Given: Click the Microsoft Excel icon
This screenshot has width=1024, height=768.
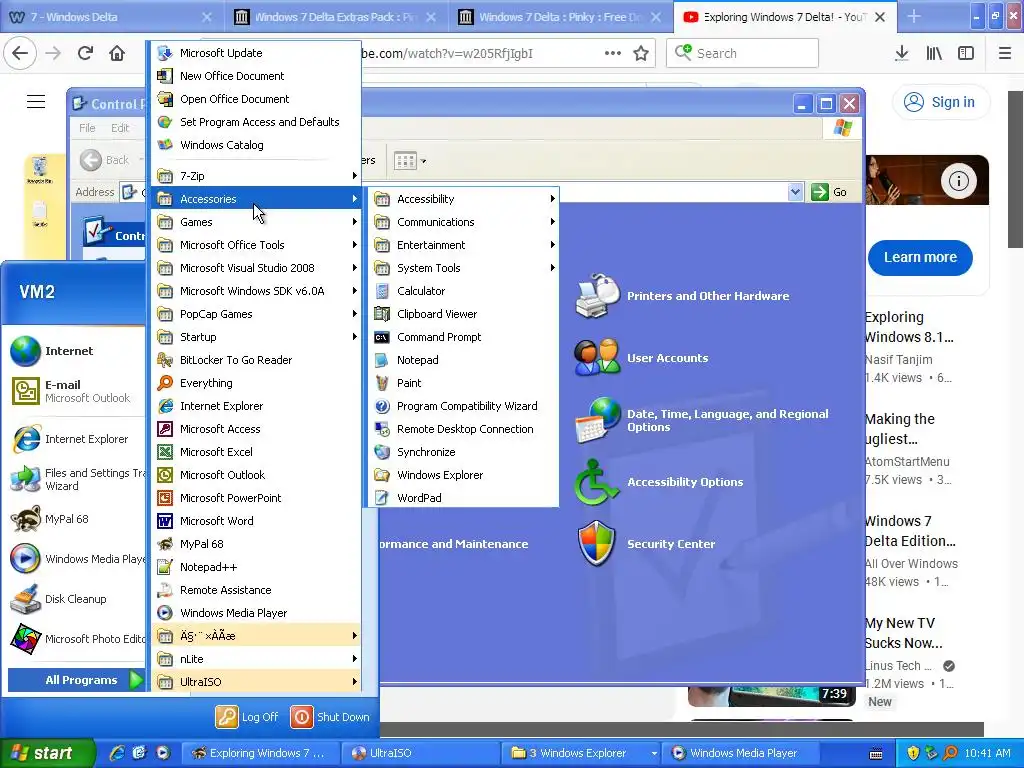Looking at the screenshot, I should pos(165,452).
